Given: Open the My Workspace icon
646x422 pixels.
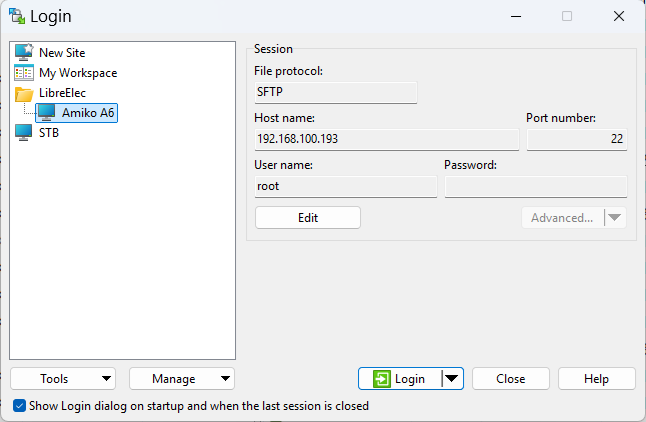Looking at the screenshot, I should [x=24, y=73].
